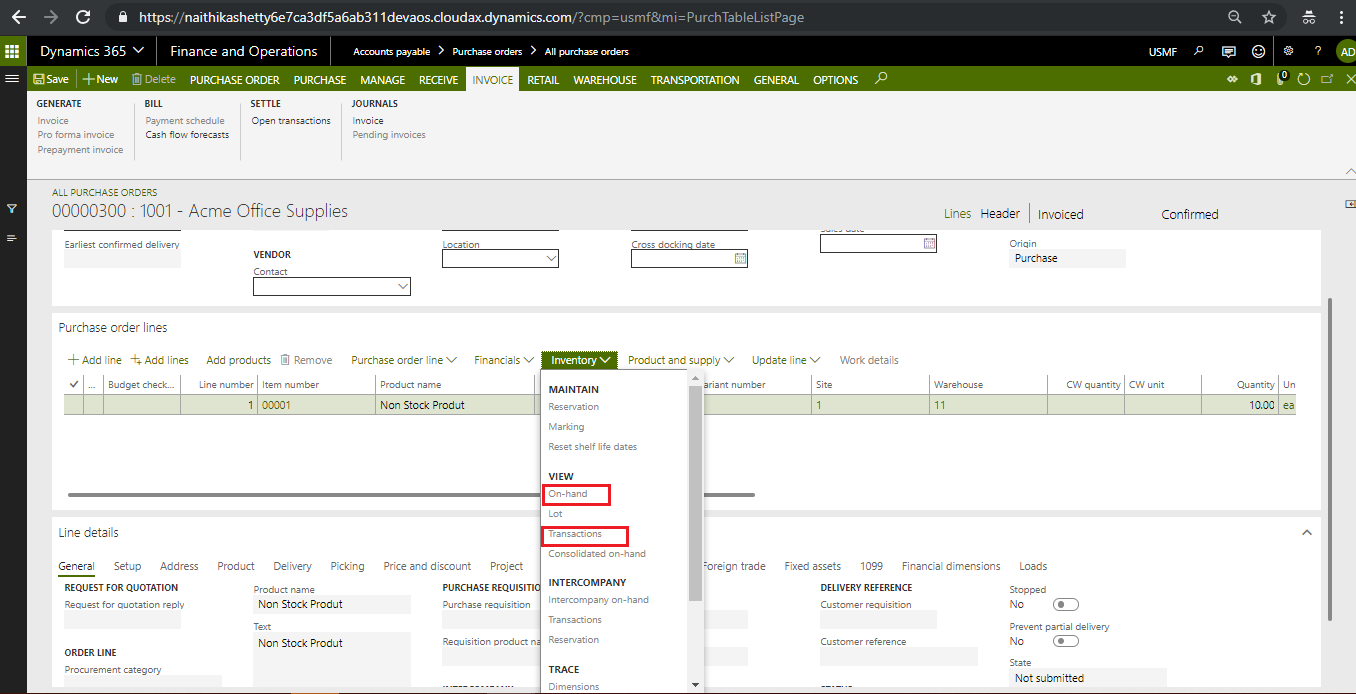Click Add products button
This screenshot has height=694, width=1356.
coord(238,360)
